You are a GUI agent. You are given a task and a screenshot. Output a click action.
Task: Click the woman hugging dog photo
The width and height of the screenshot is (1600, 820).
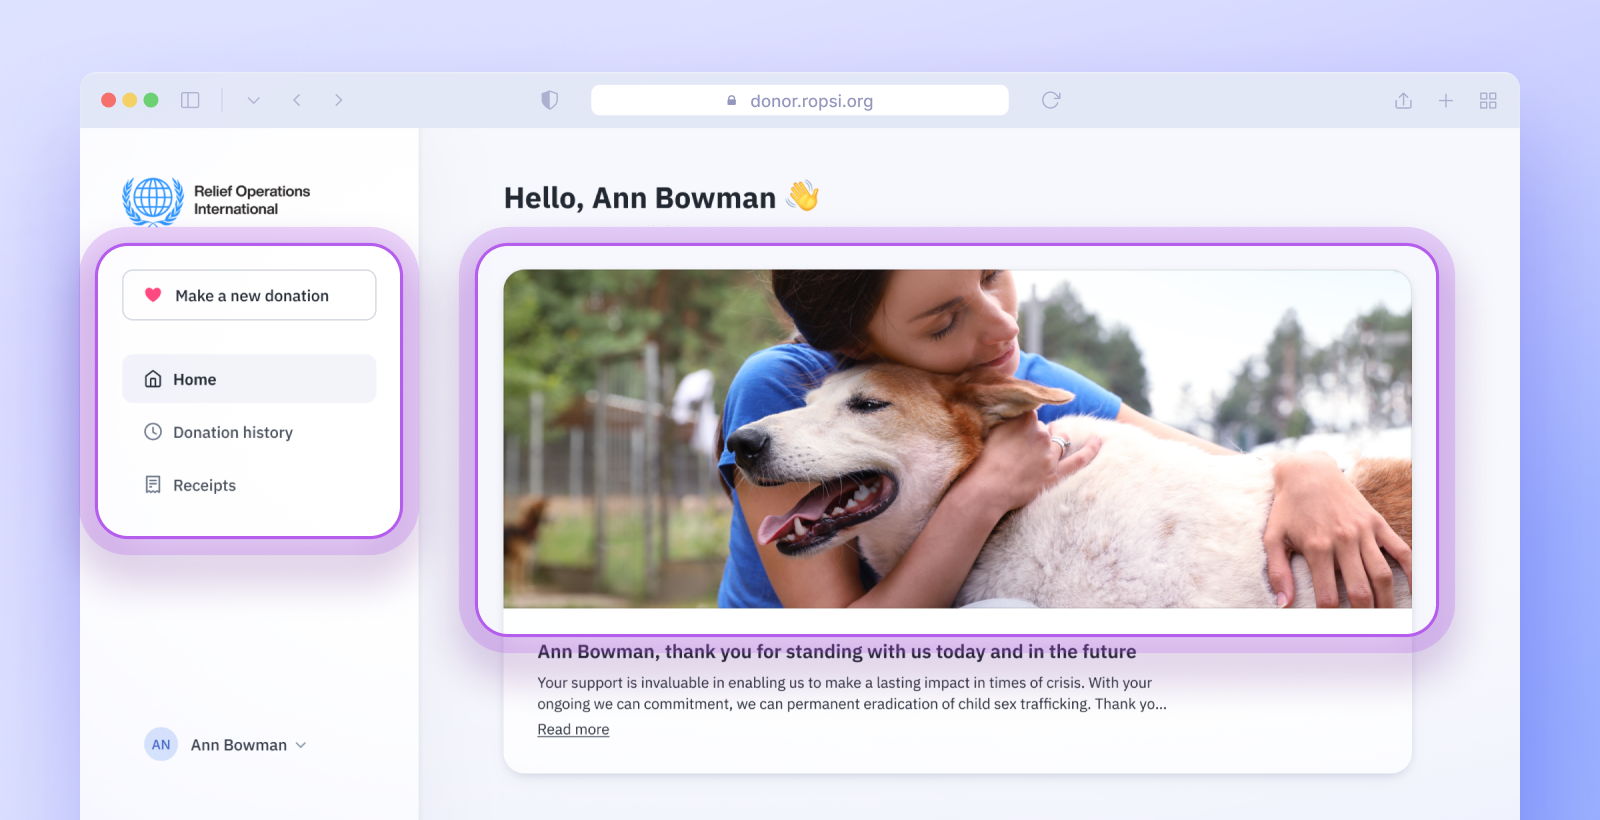coord(957,438)
